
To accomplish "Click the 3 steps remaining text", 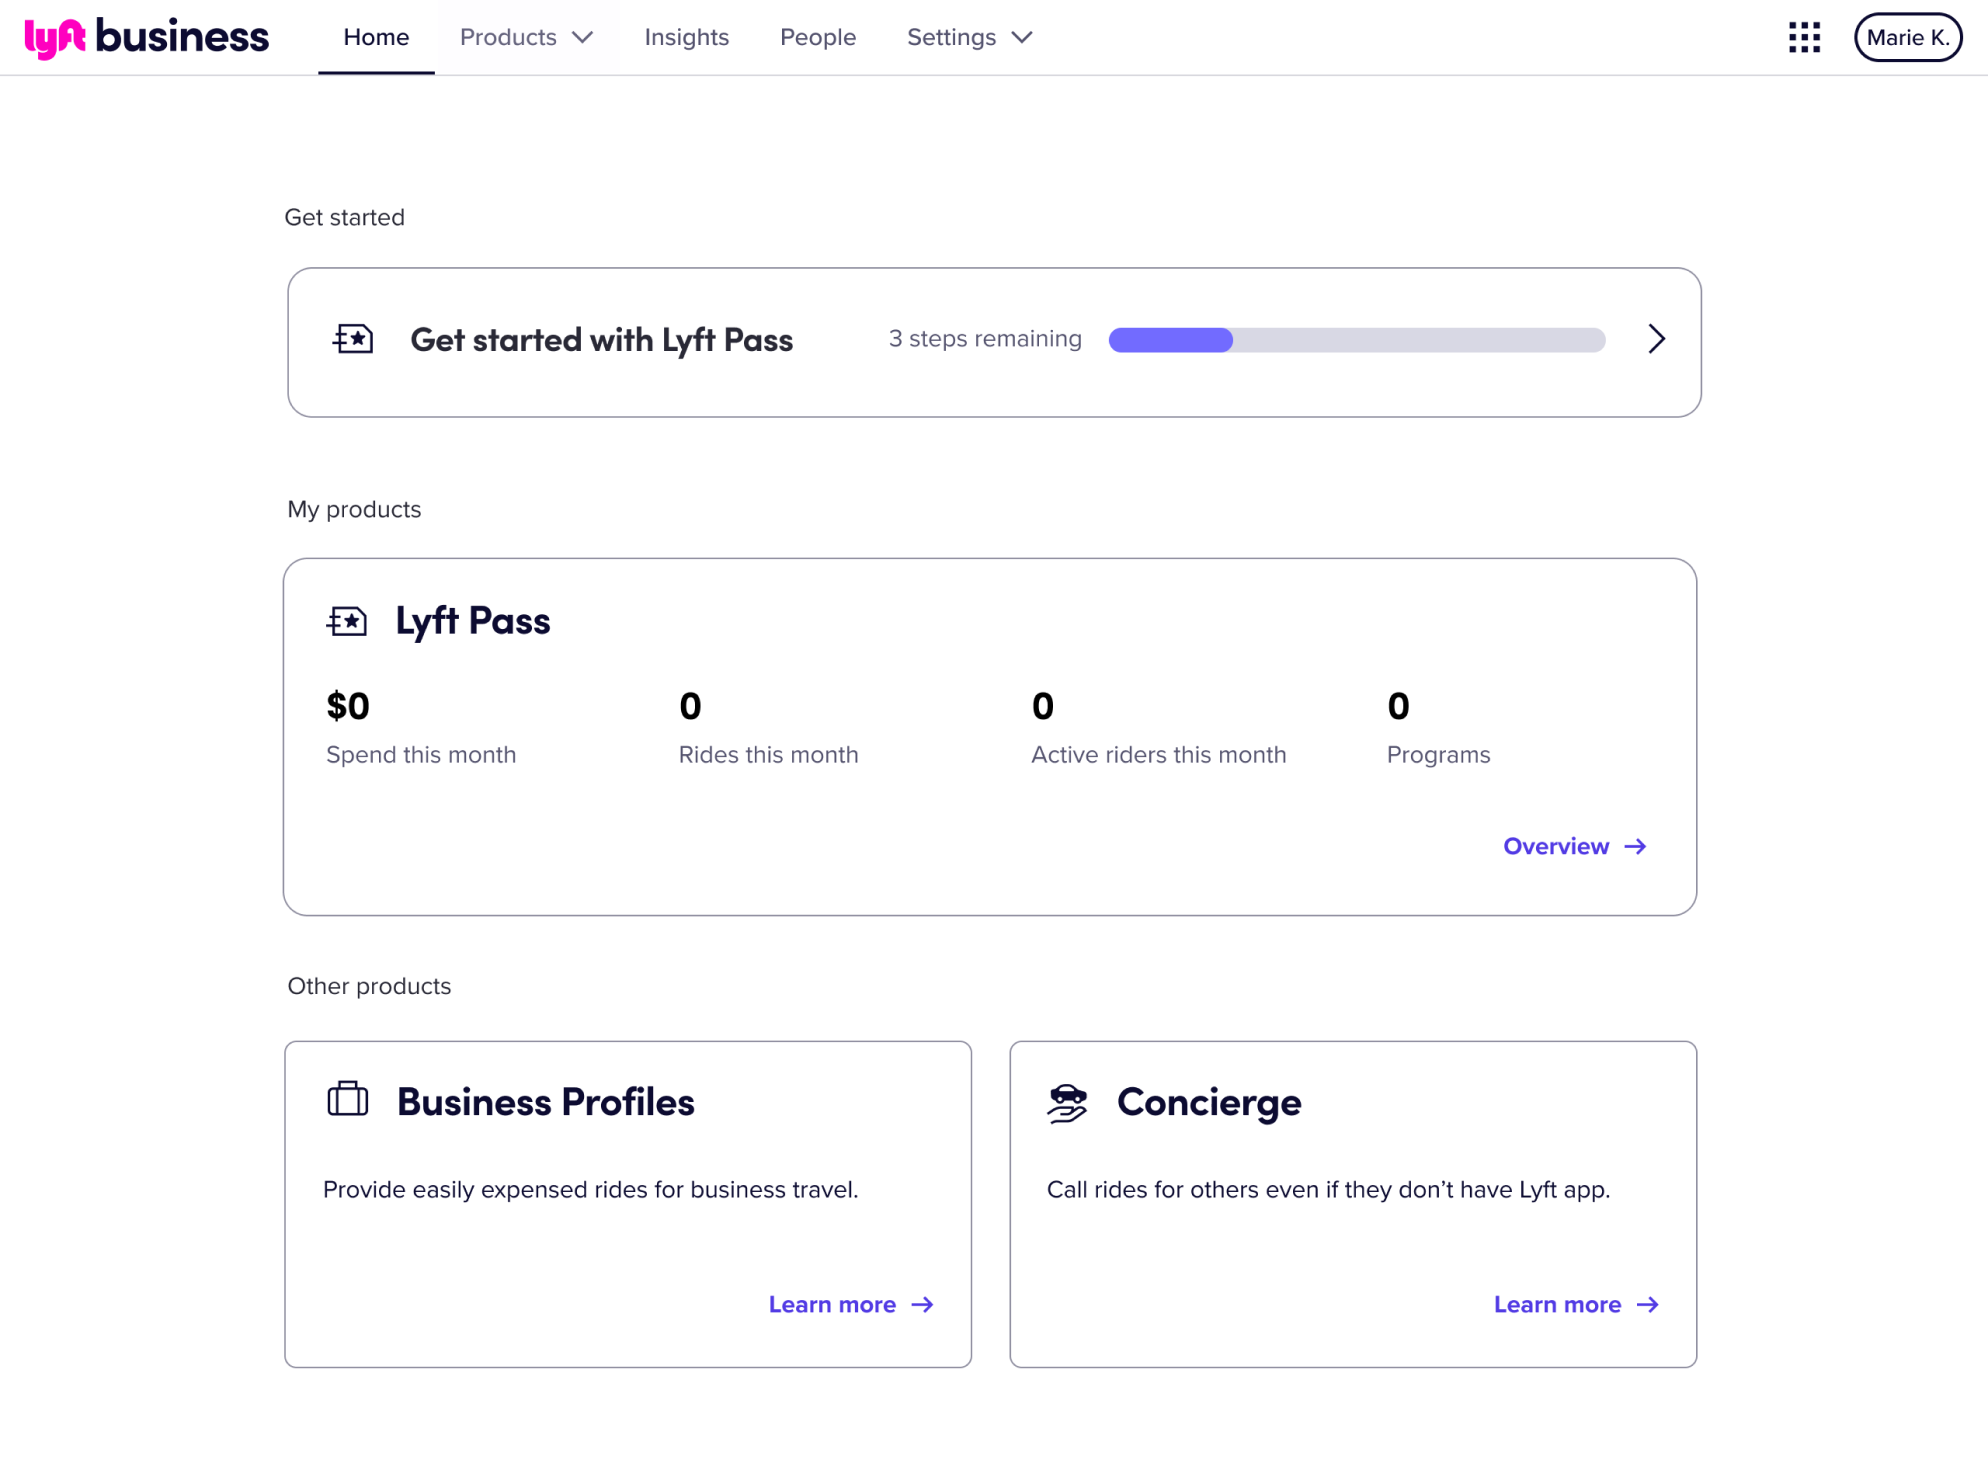I will 985,339.
